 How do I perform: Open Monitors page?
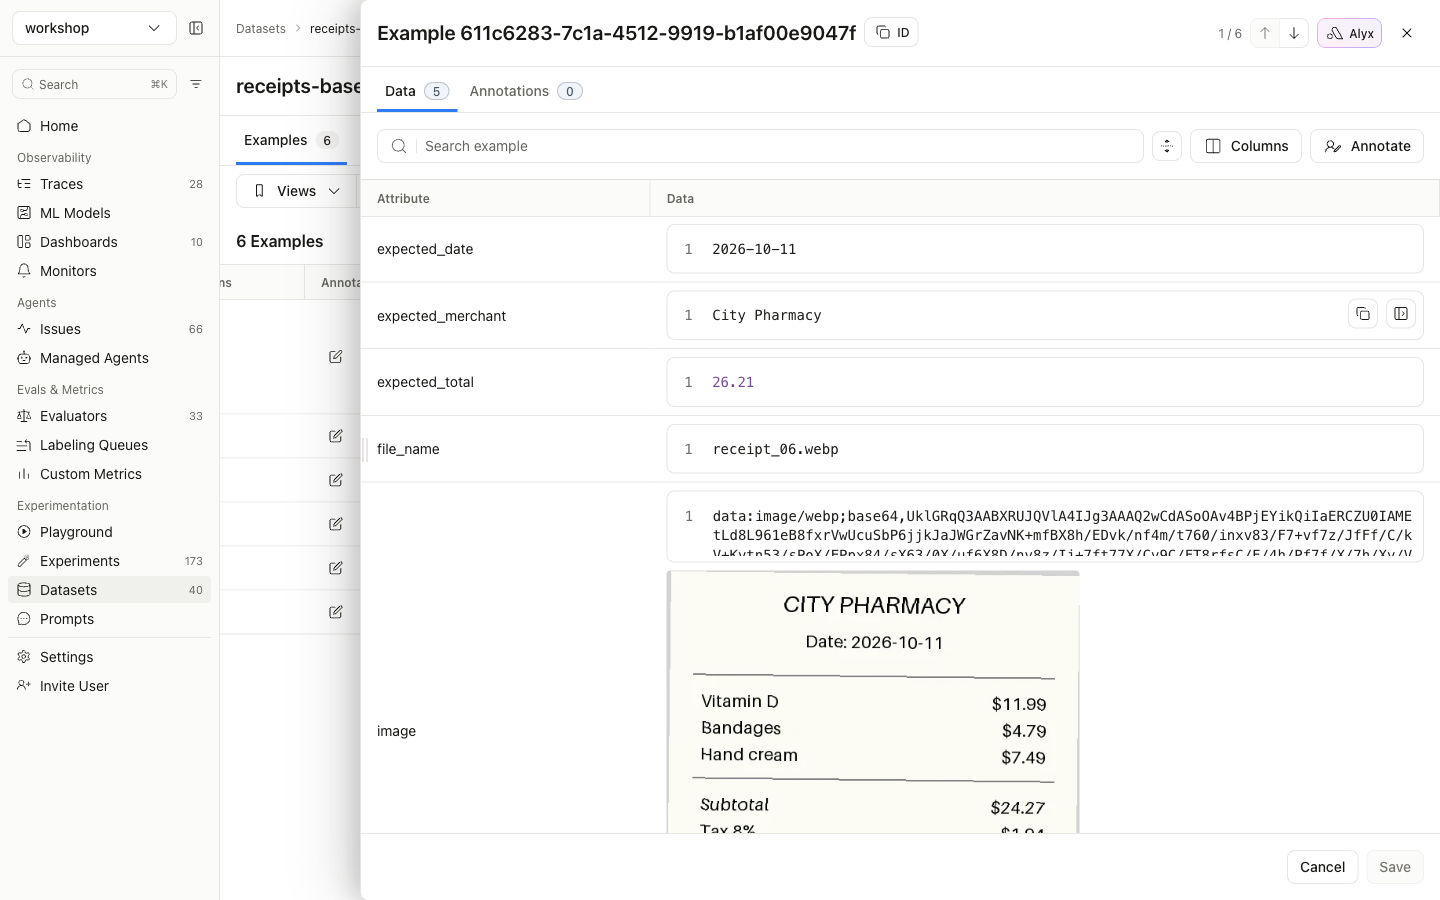[x=110, y=271]
